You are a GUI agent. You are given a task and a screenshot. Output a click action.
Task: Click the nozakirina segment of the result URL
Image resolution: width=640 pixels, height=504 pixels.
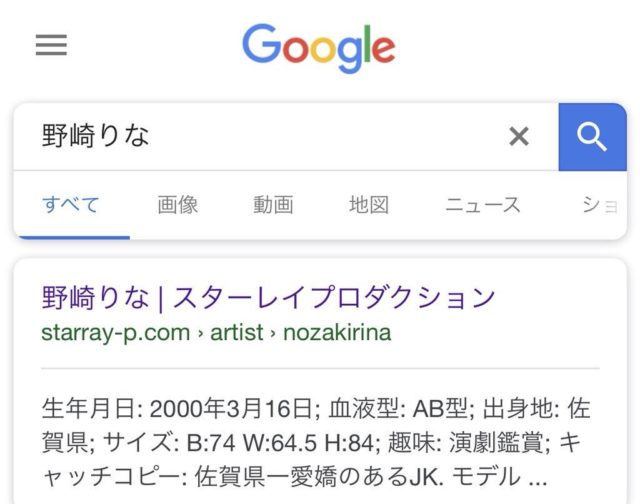coord(335,332)
